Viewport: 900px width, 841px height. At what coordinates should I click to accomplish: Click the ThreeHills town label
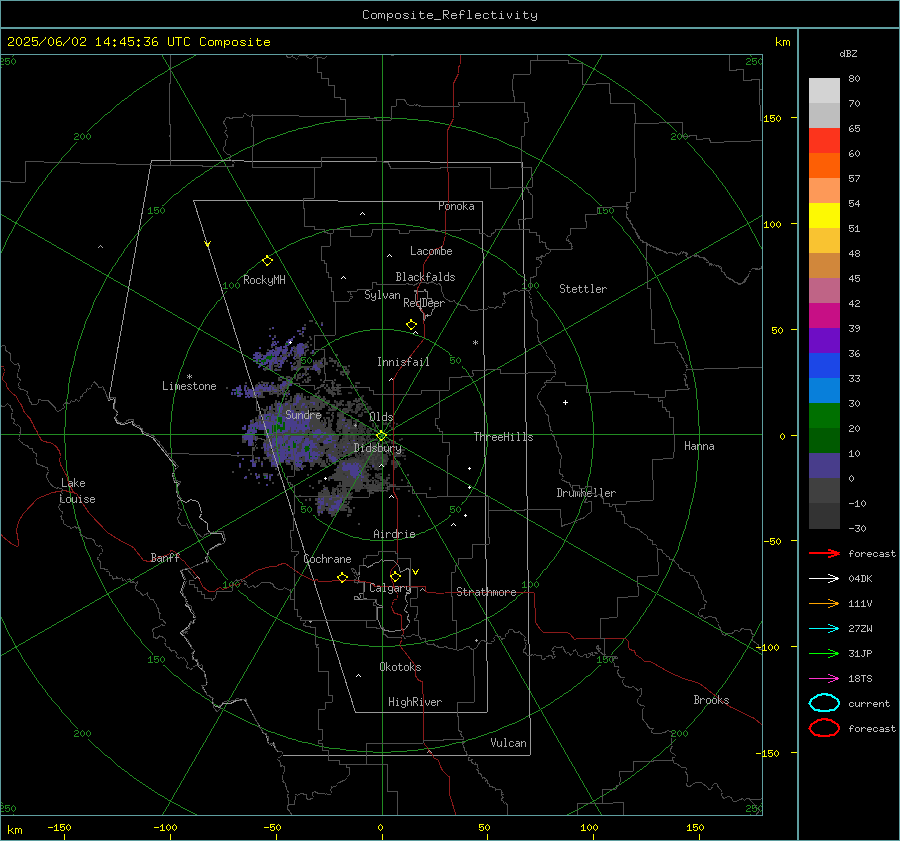(x=503, y=437)
